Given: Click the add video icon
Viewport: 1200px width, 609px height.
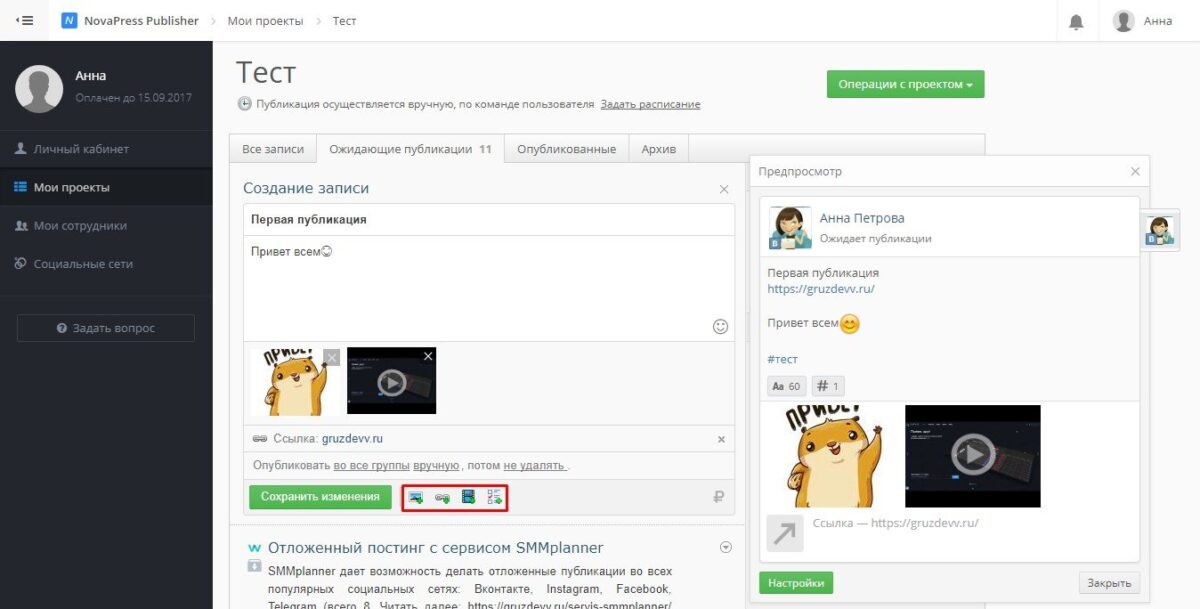Looking at the screenshot, I should pyautogui.click(x=468, y=497).
